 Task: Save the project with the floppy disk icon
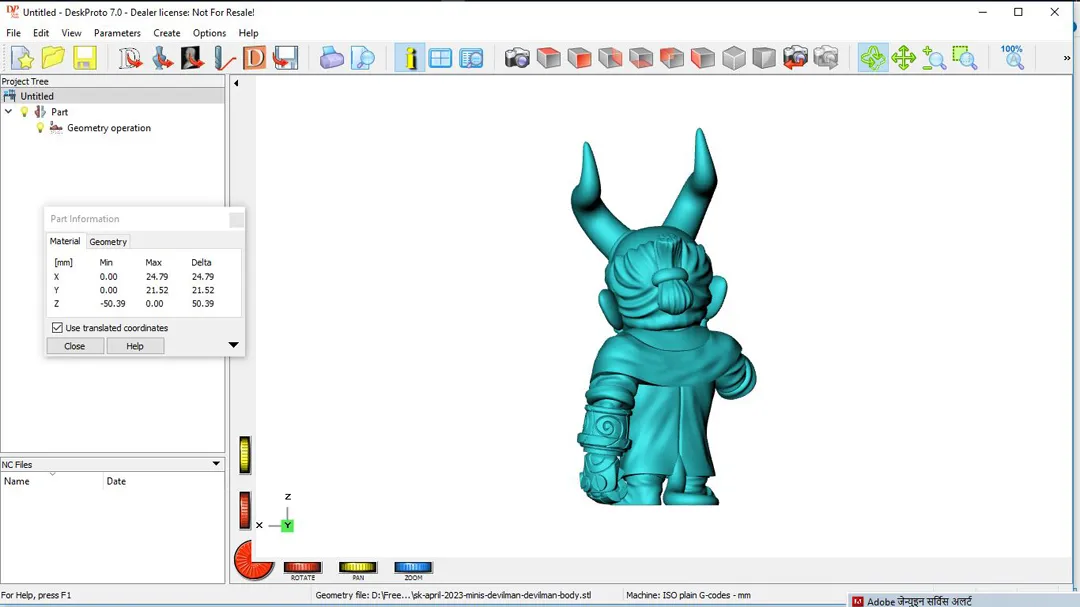84,58
